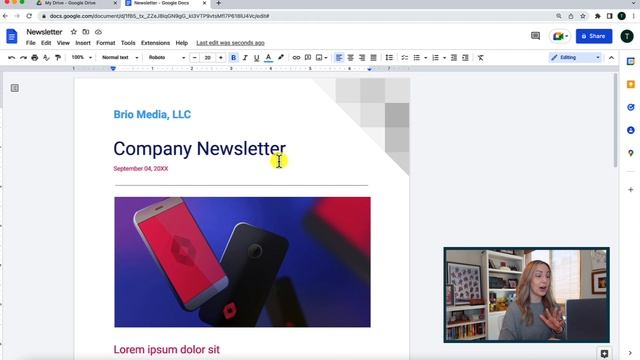Expand numbered list options arrow
Screen dimensions: 640x360
(x=444, y=58)
